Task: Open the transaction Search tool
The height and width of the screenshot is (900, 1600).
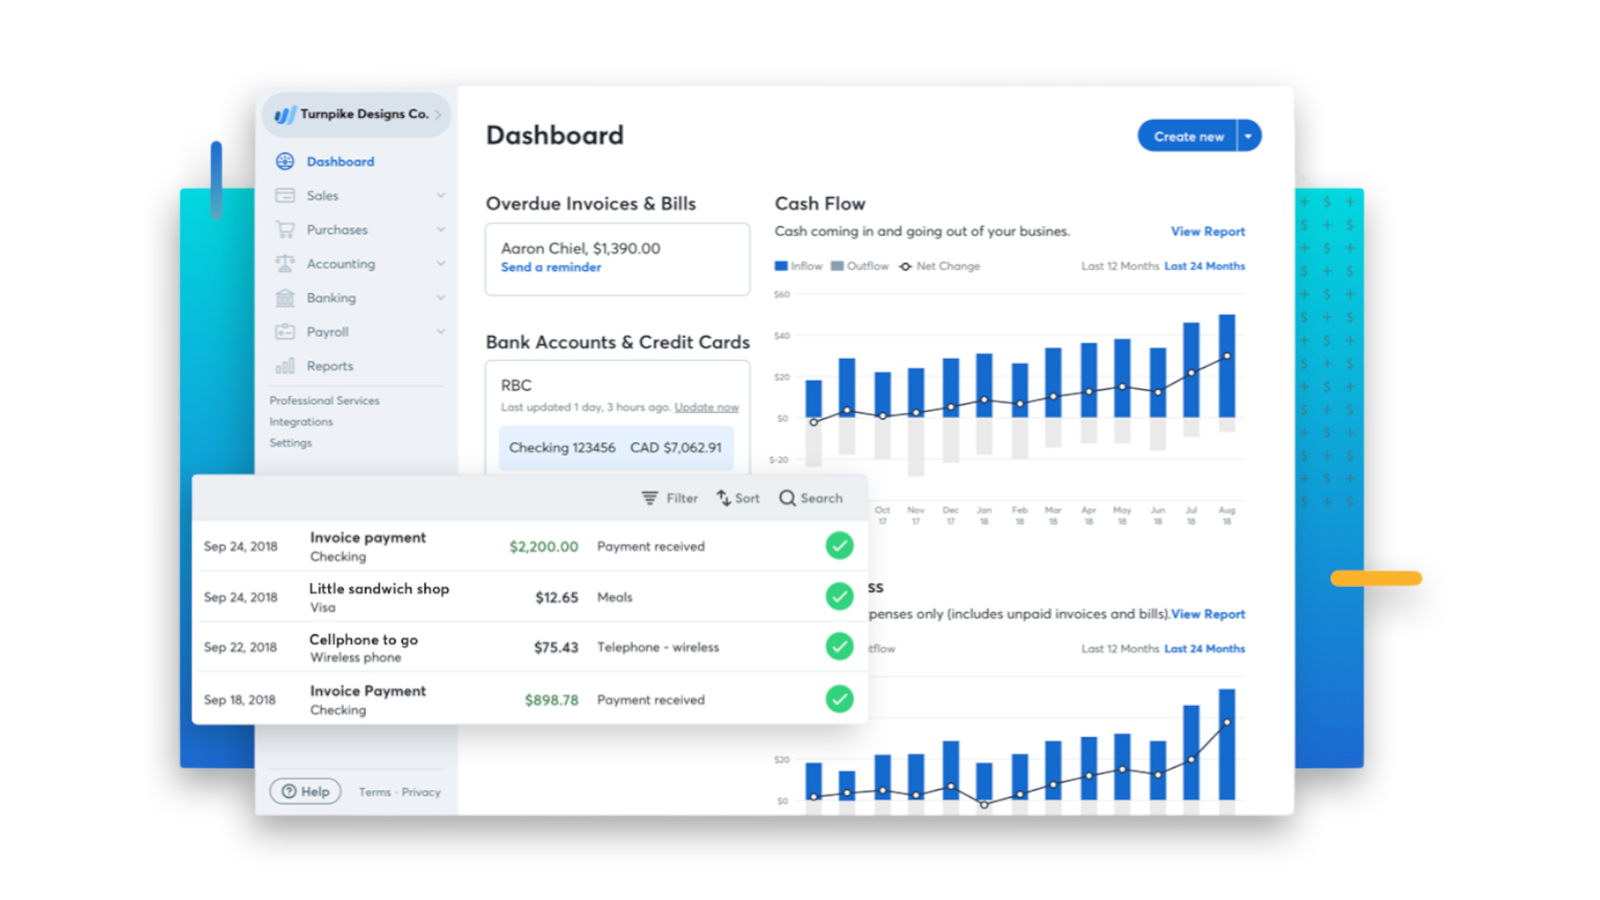Action: coord(811,498)
